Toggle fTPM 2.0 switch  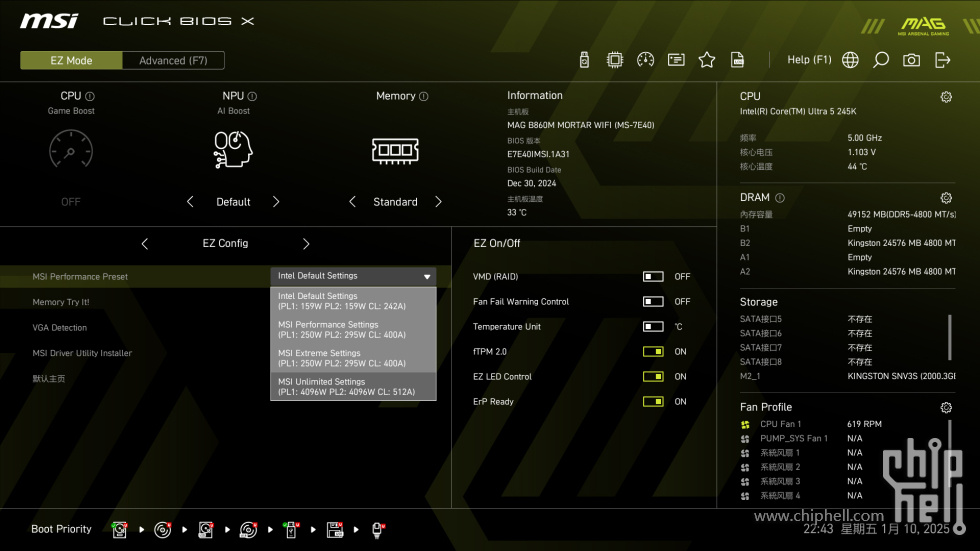tap(653, 352)
